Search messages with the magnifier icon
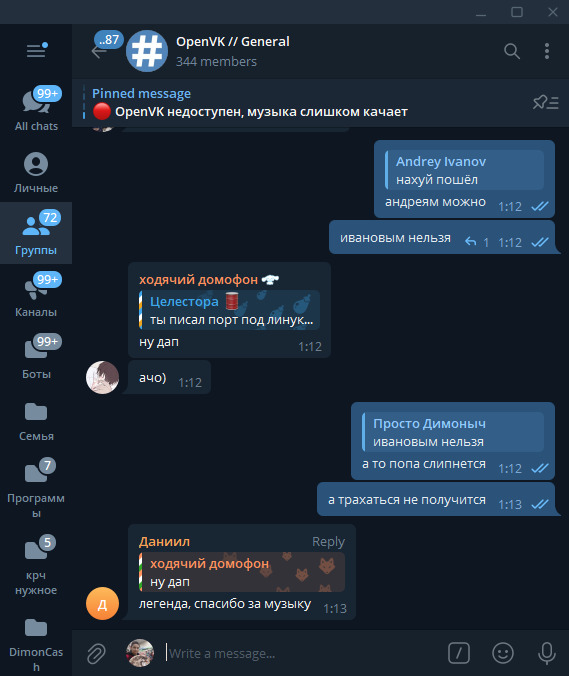Screen dimensions: 569x676 [512, 51]
